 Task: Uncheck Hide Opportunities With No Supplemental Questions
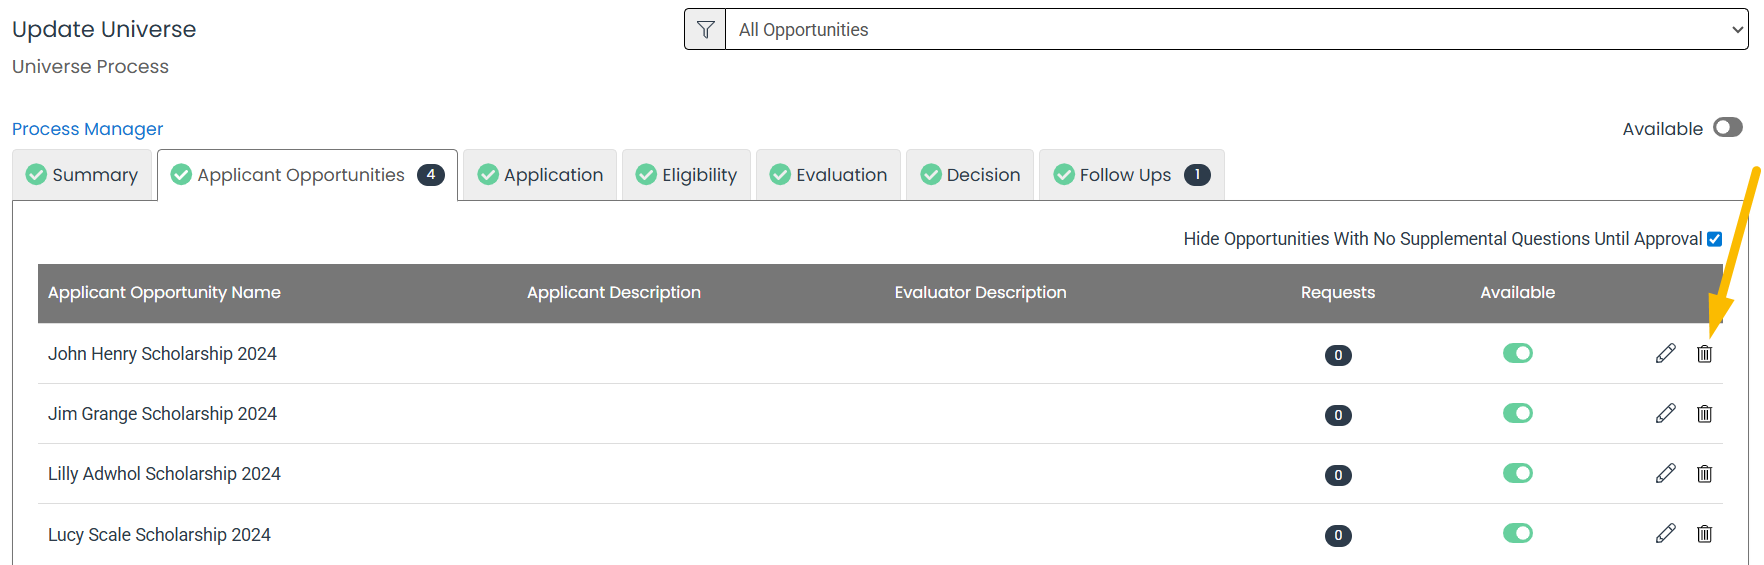pos(1715,239)
